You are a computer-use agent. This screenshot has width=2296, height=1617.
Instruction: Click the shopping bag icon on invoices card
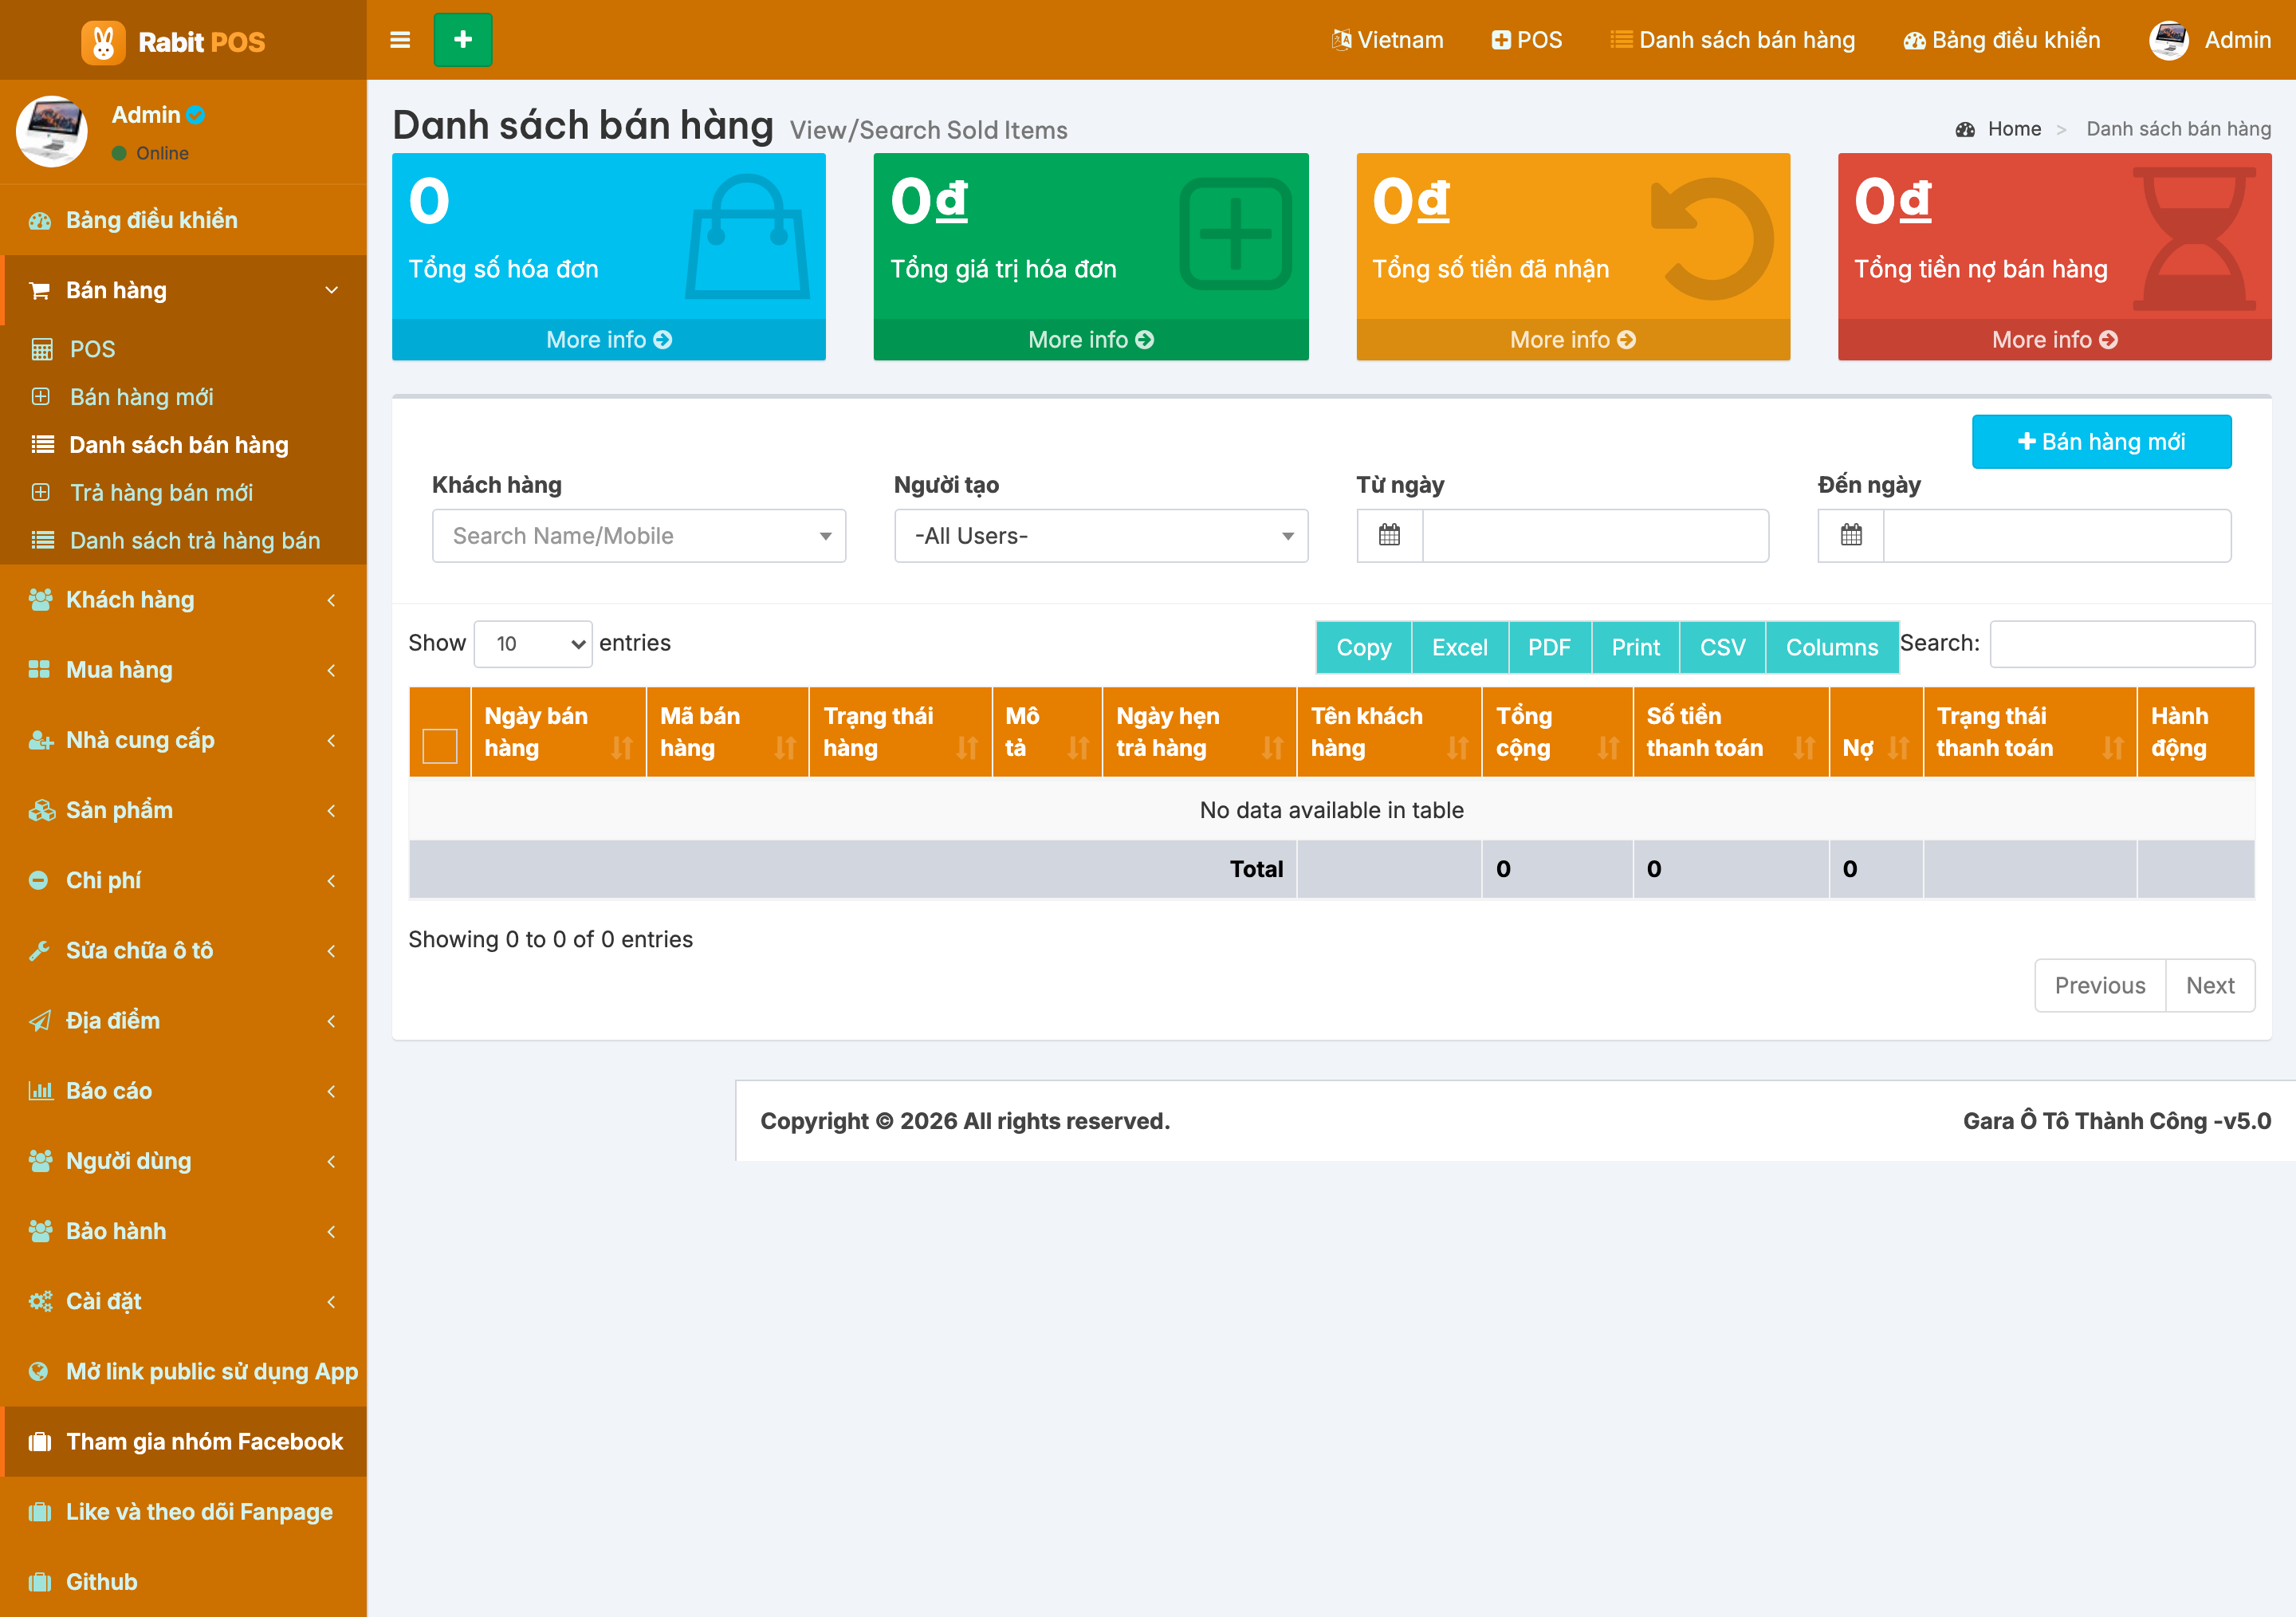[x=747, y=238]
